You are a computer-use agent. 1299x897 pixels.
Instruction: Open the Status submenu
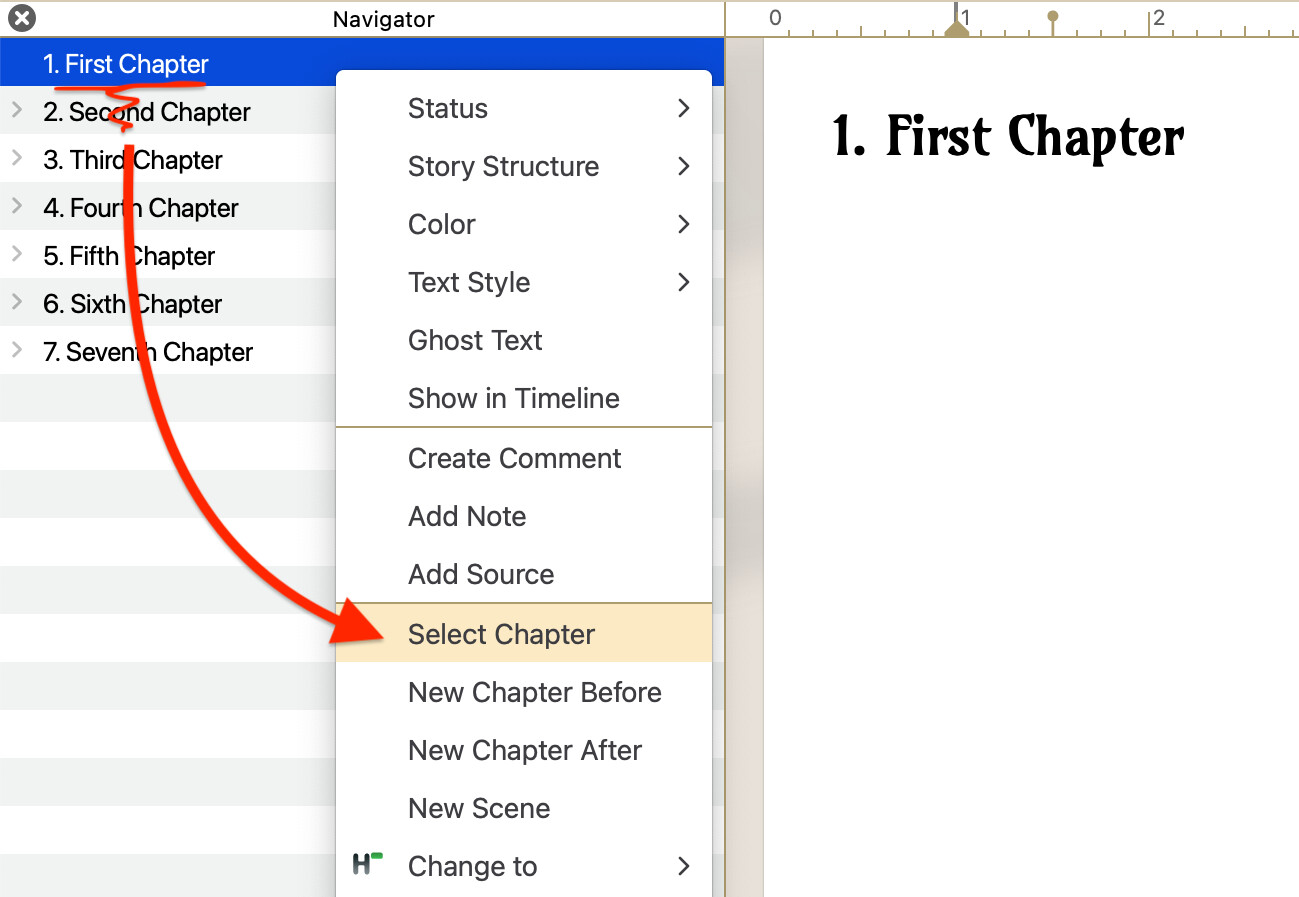[x=523, y=109]
